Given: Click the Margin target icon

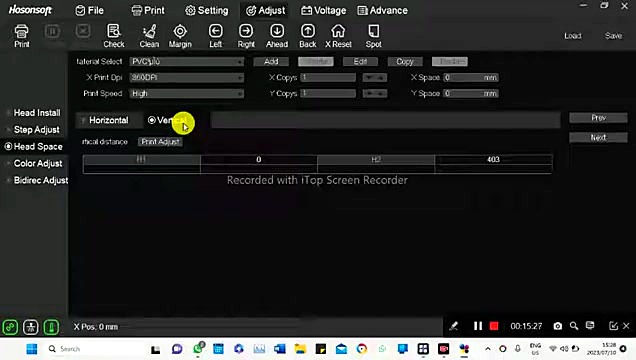Looking at the screenshot, I should (180, 36).
